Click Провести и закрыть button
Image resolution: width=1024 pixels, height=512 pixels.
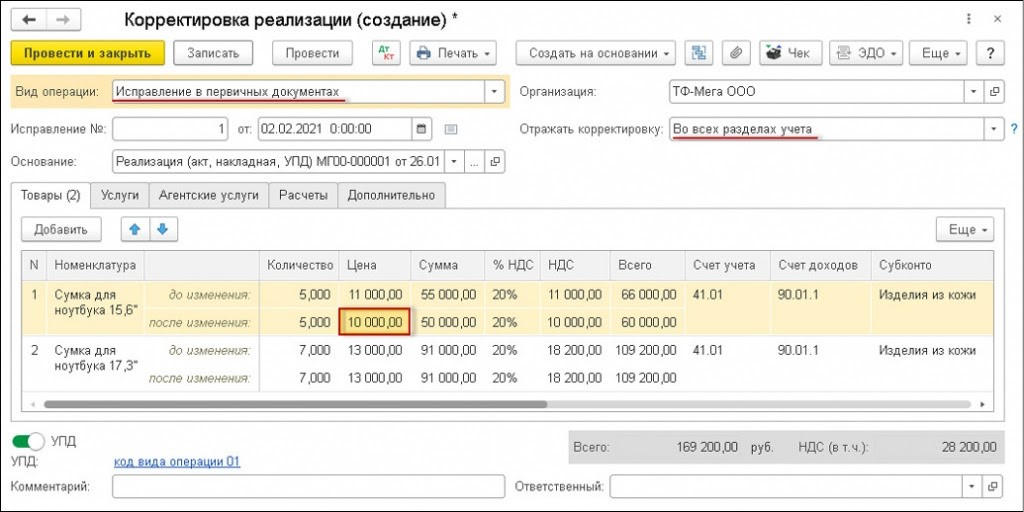[87, 53]
